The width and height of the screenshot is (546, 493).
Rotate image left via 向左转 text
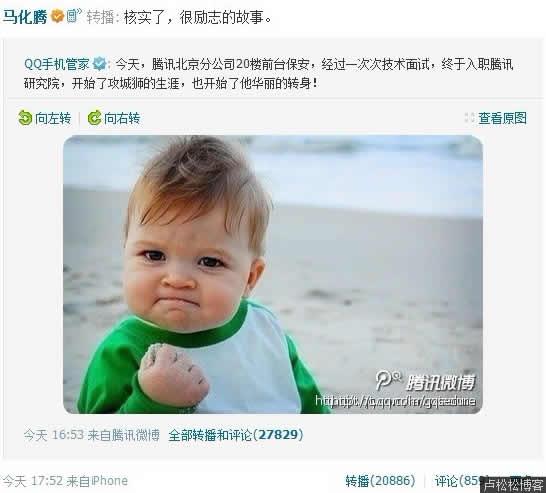53,118
